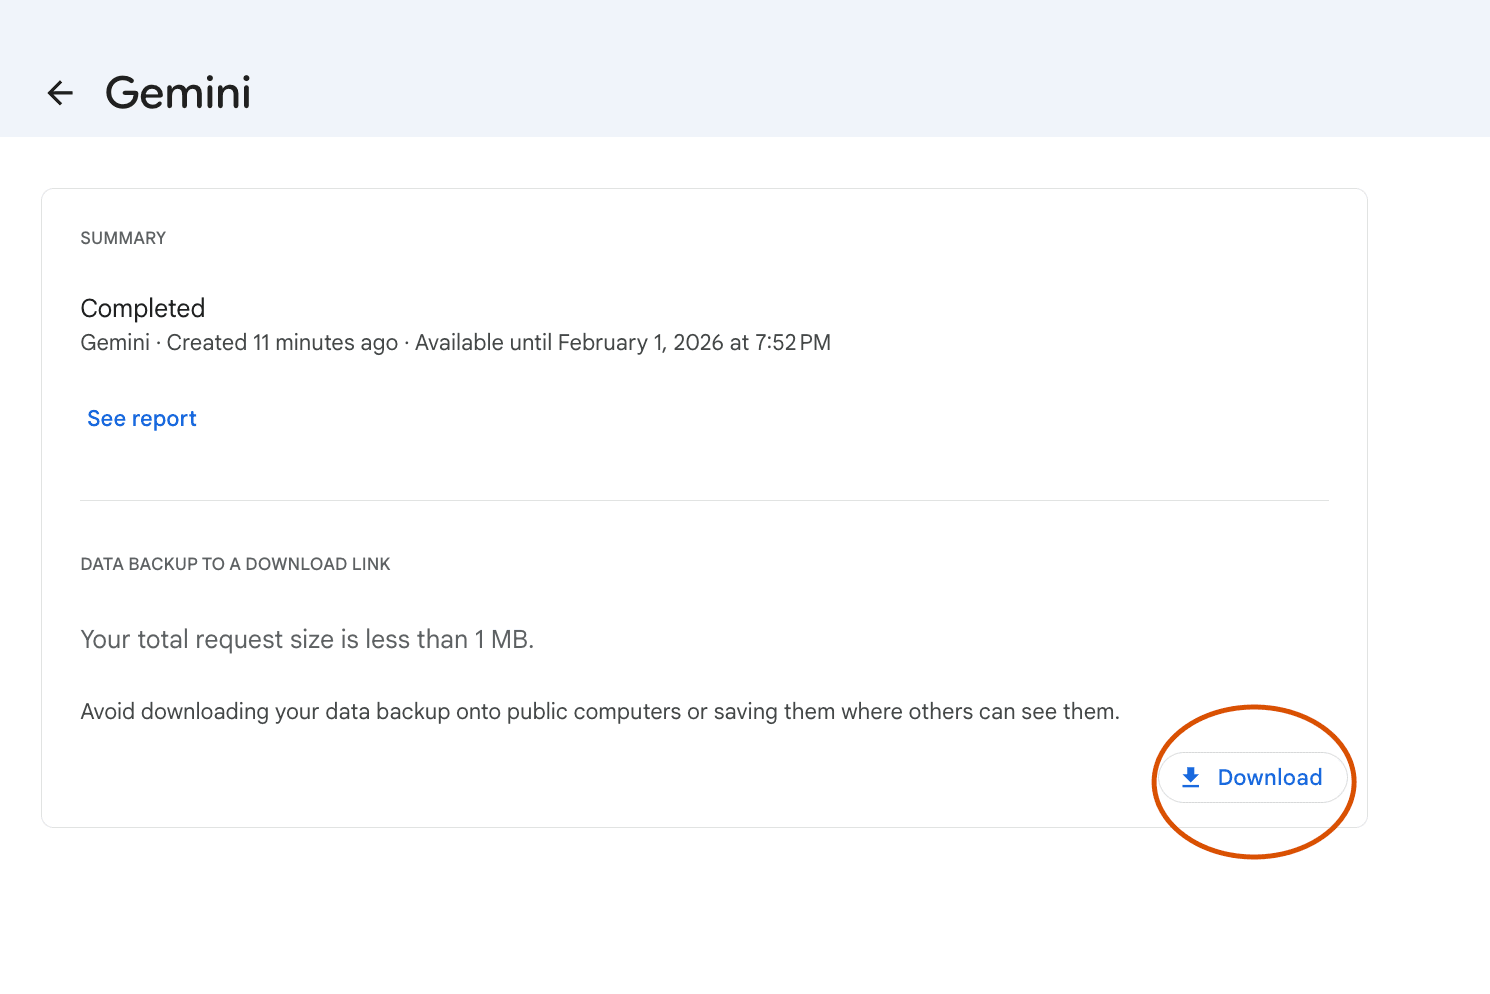The image size is (1490, 994).
Task: Click the DATA BACKUP TO A DOWNLOAD LINK heading
Action: pos(235,564)
